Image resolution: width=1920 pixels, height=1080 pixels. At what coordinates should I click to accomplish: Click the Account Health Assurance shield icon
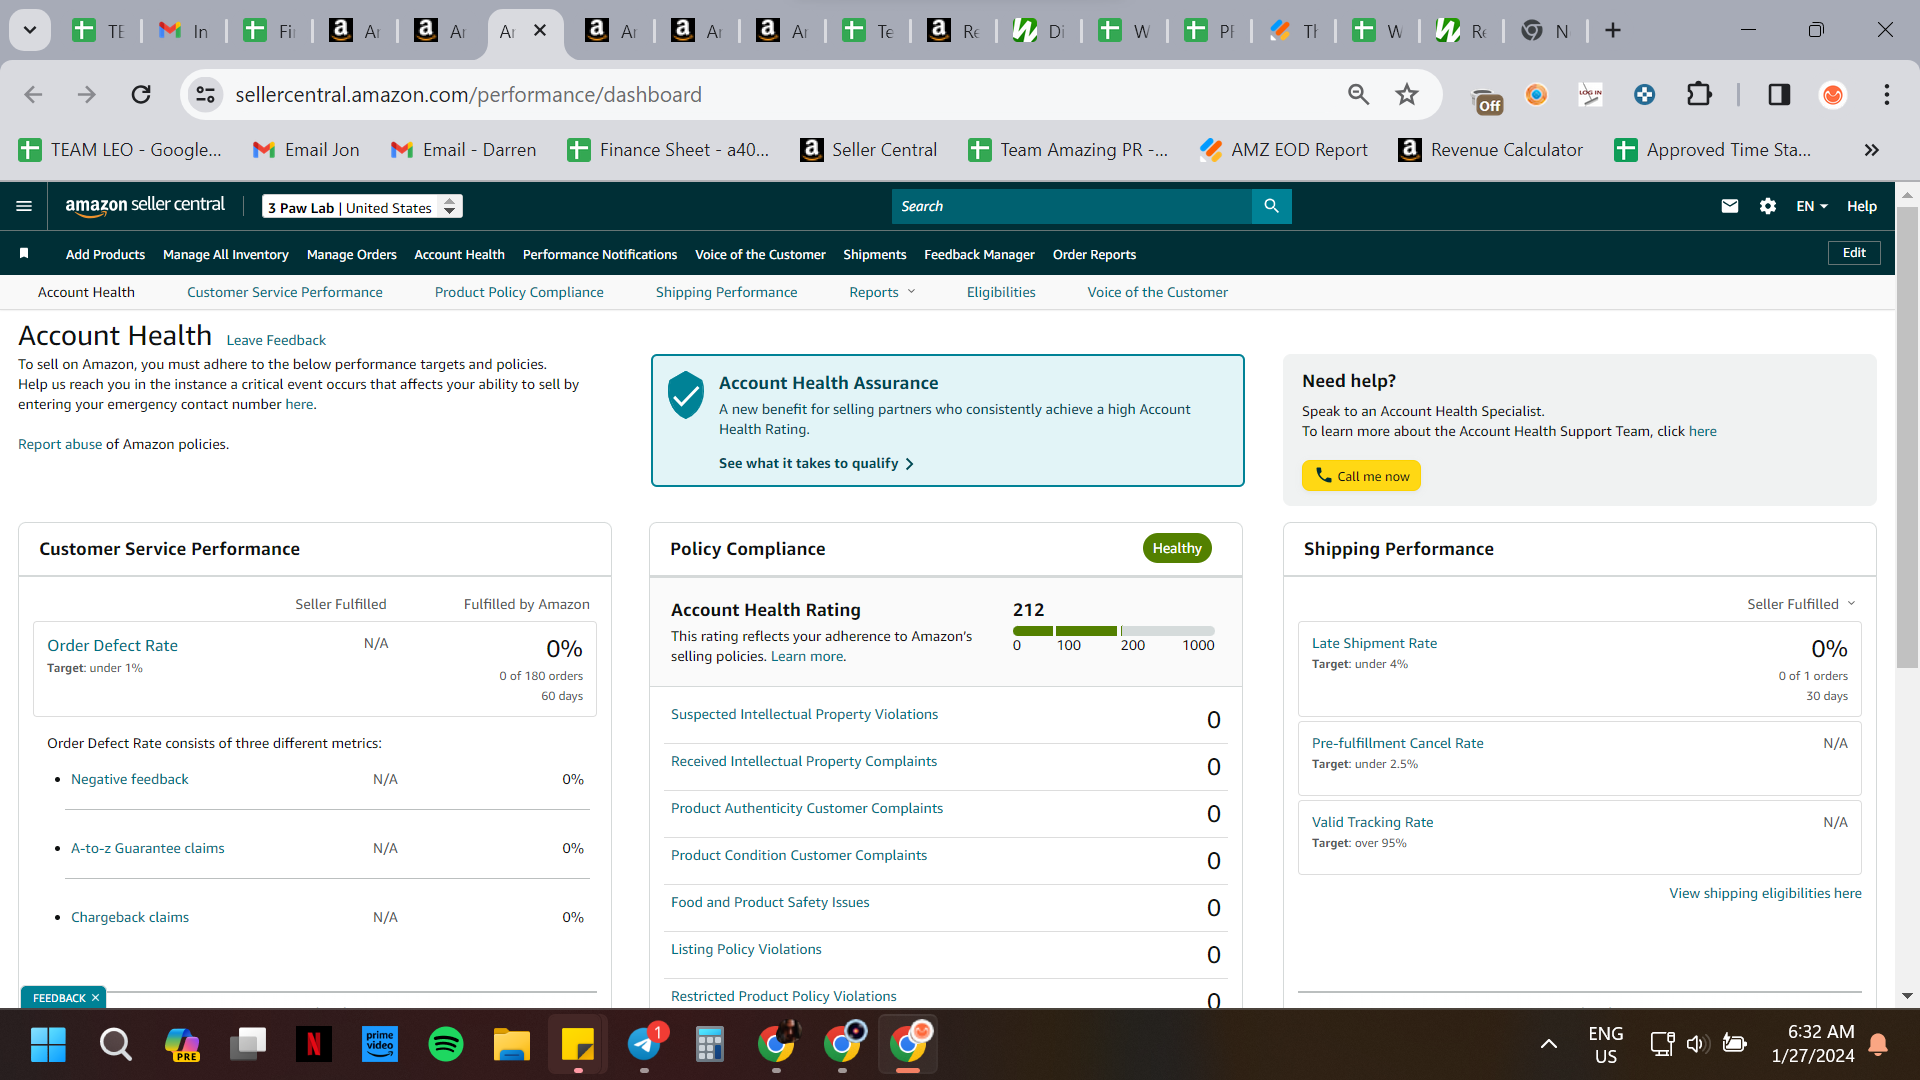[x=686, y=395]
